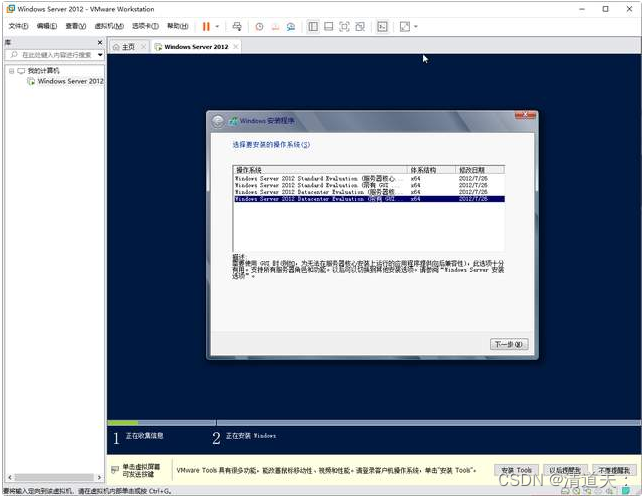Select Datacenter Evaluation (服务器核心) row
642x498 pixels.
369,192
